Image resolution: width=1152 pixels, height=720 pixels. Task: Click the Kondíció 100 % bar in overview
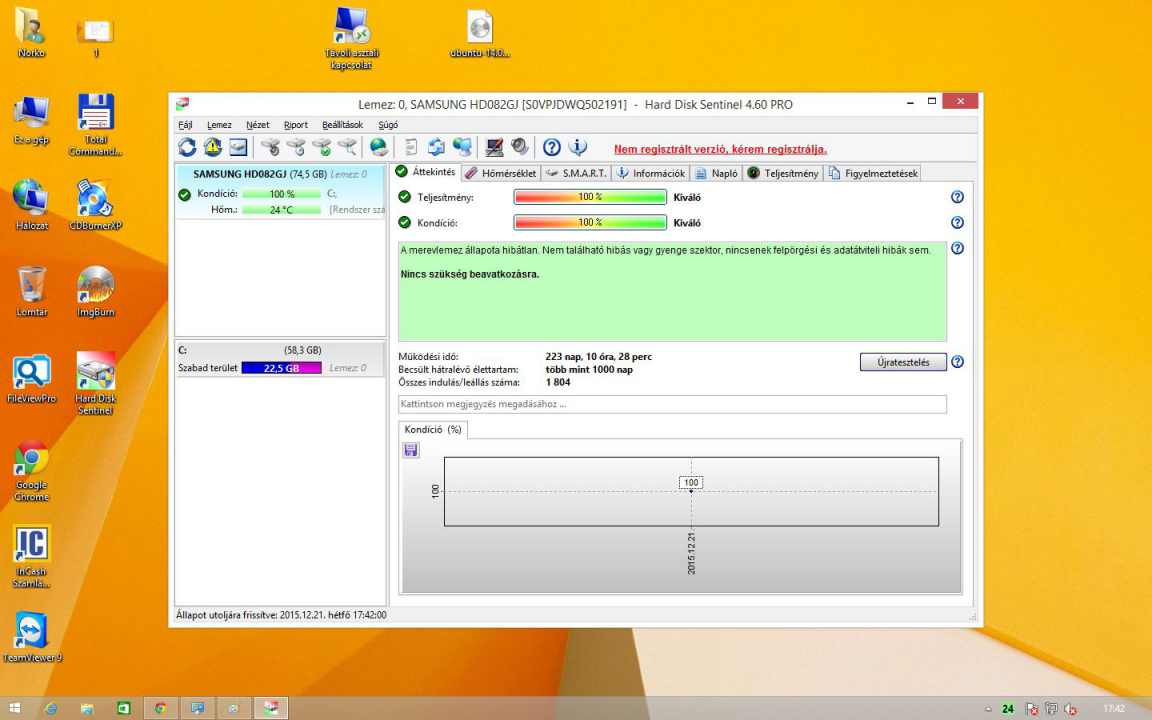pos(590,223)
